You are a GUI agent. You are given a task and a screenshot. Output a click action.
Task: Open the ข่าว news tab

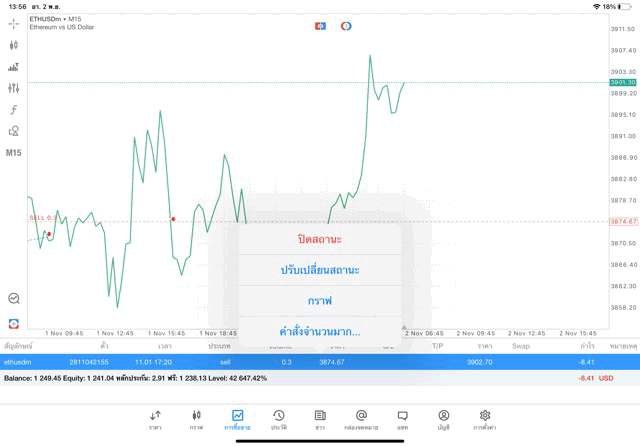tap(320, 418)
